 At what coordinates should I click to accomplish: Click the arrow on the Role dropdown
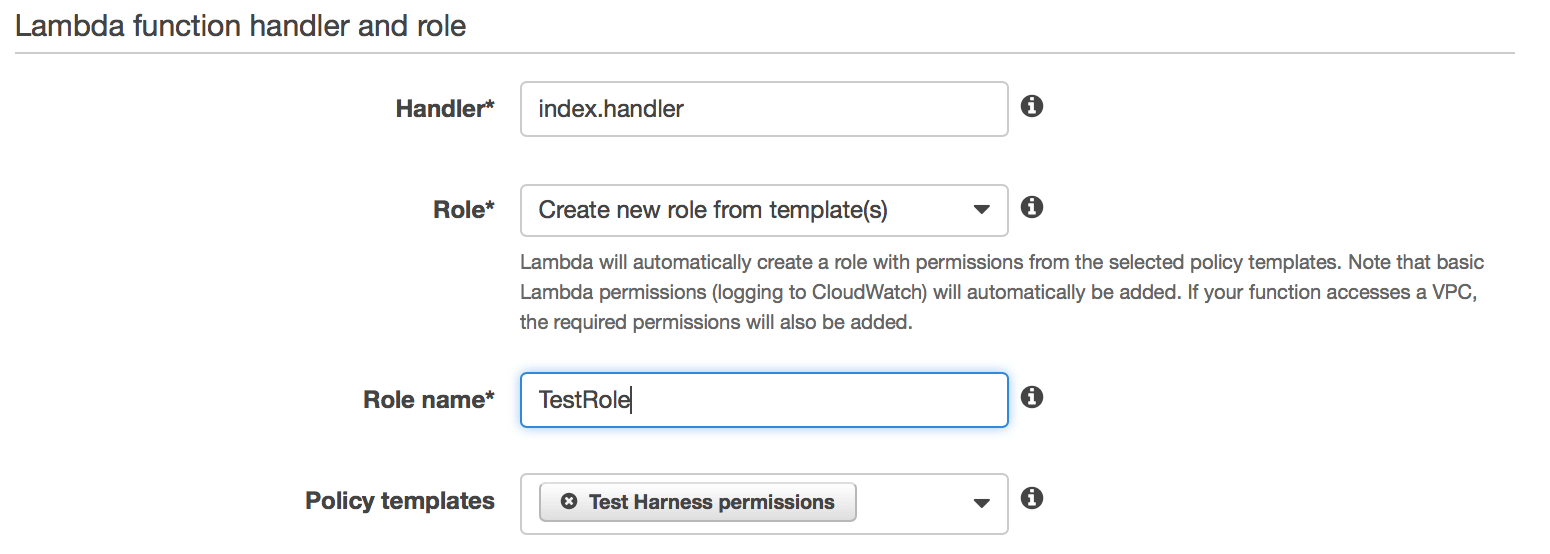[x=982, y=210]
